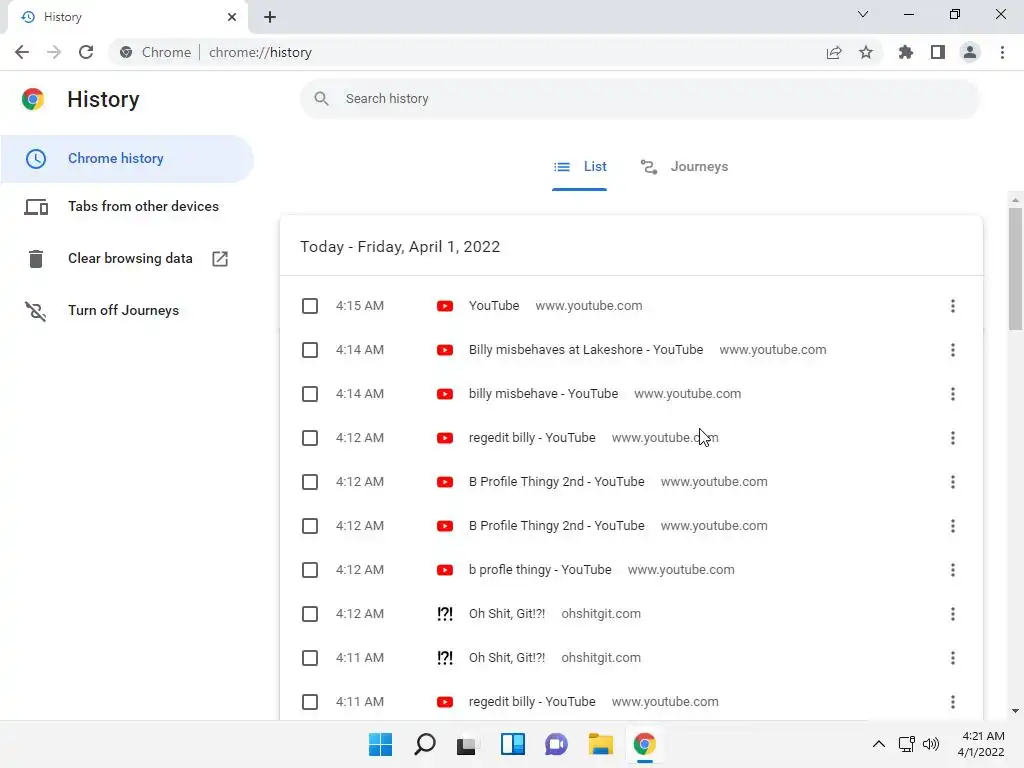Open the side panel icon

tap(938, 52)
